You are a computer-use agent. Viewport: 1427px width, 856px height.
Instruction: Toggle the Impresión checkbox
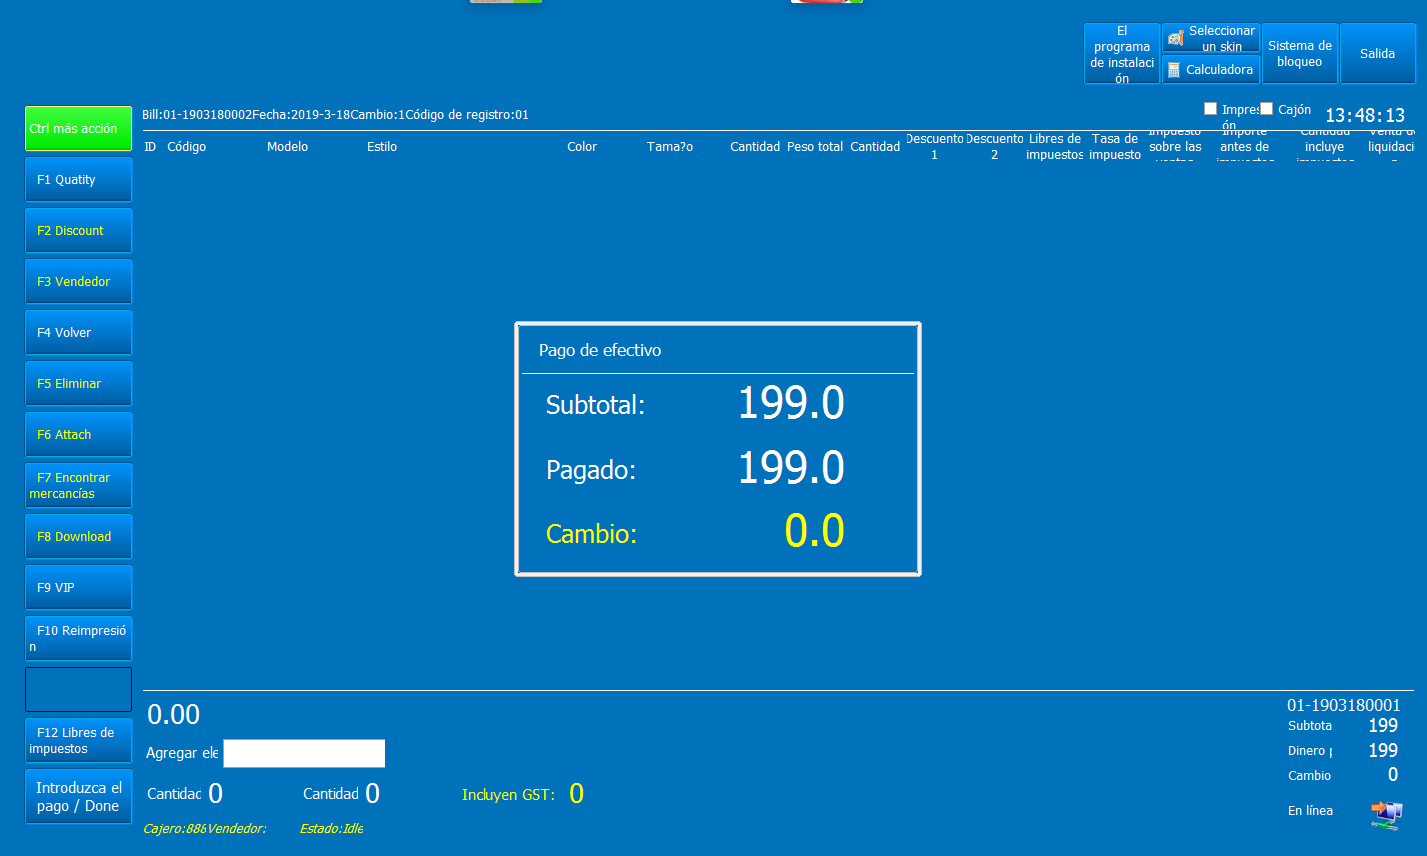pos(1210,108)
